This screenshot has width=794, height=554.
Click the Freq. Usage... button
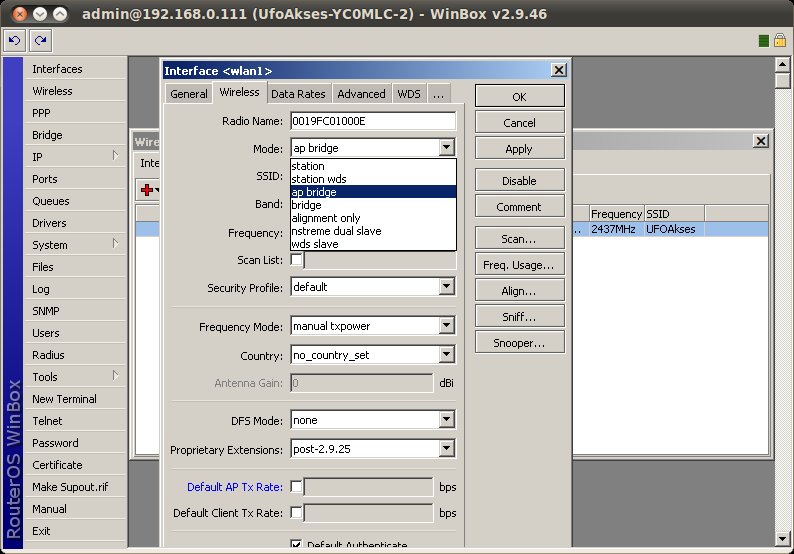pyautogui.click(x=519, y=265)
